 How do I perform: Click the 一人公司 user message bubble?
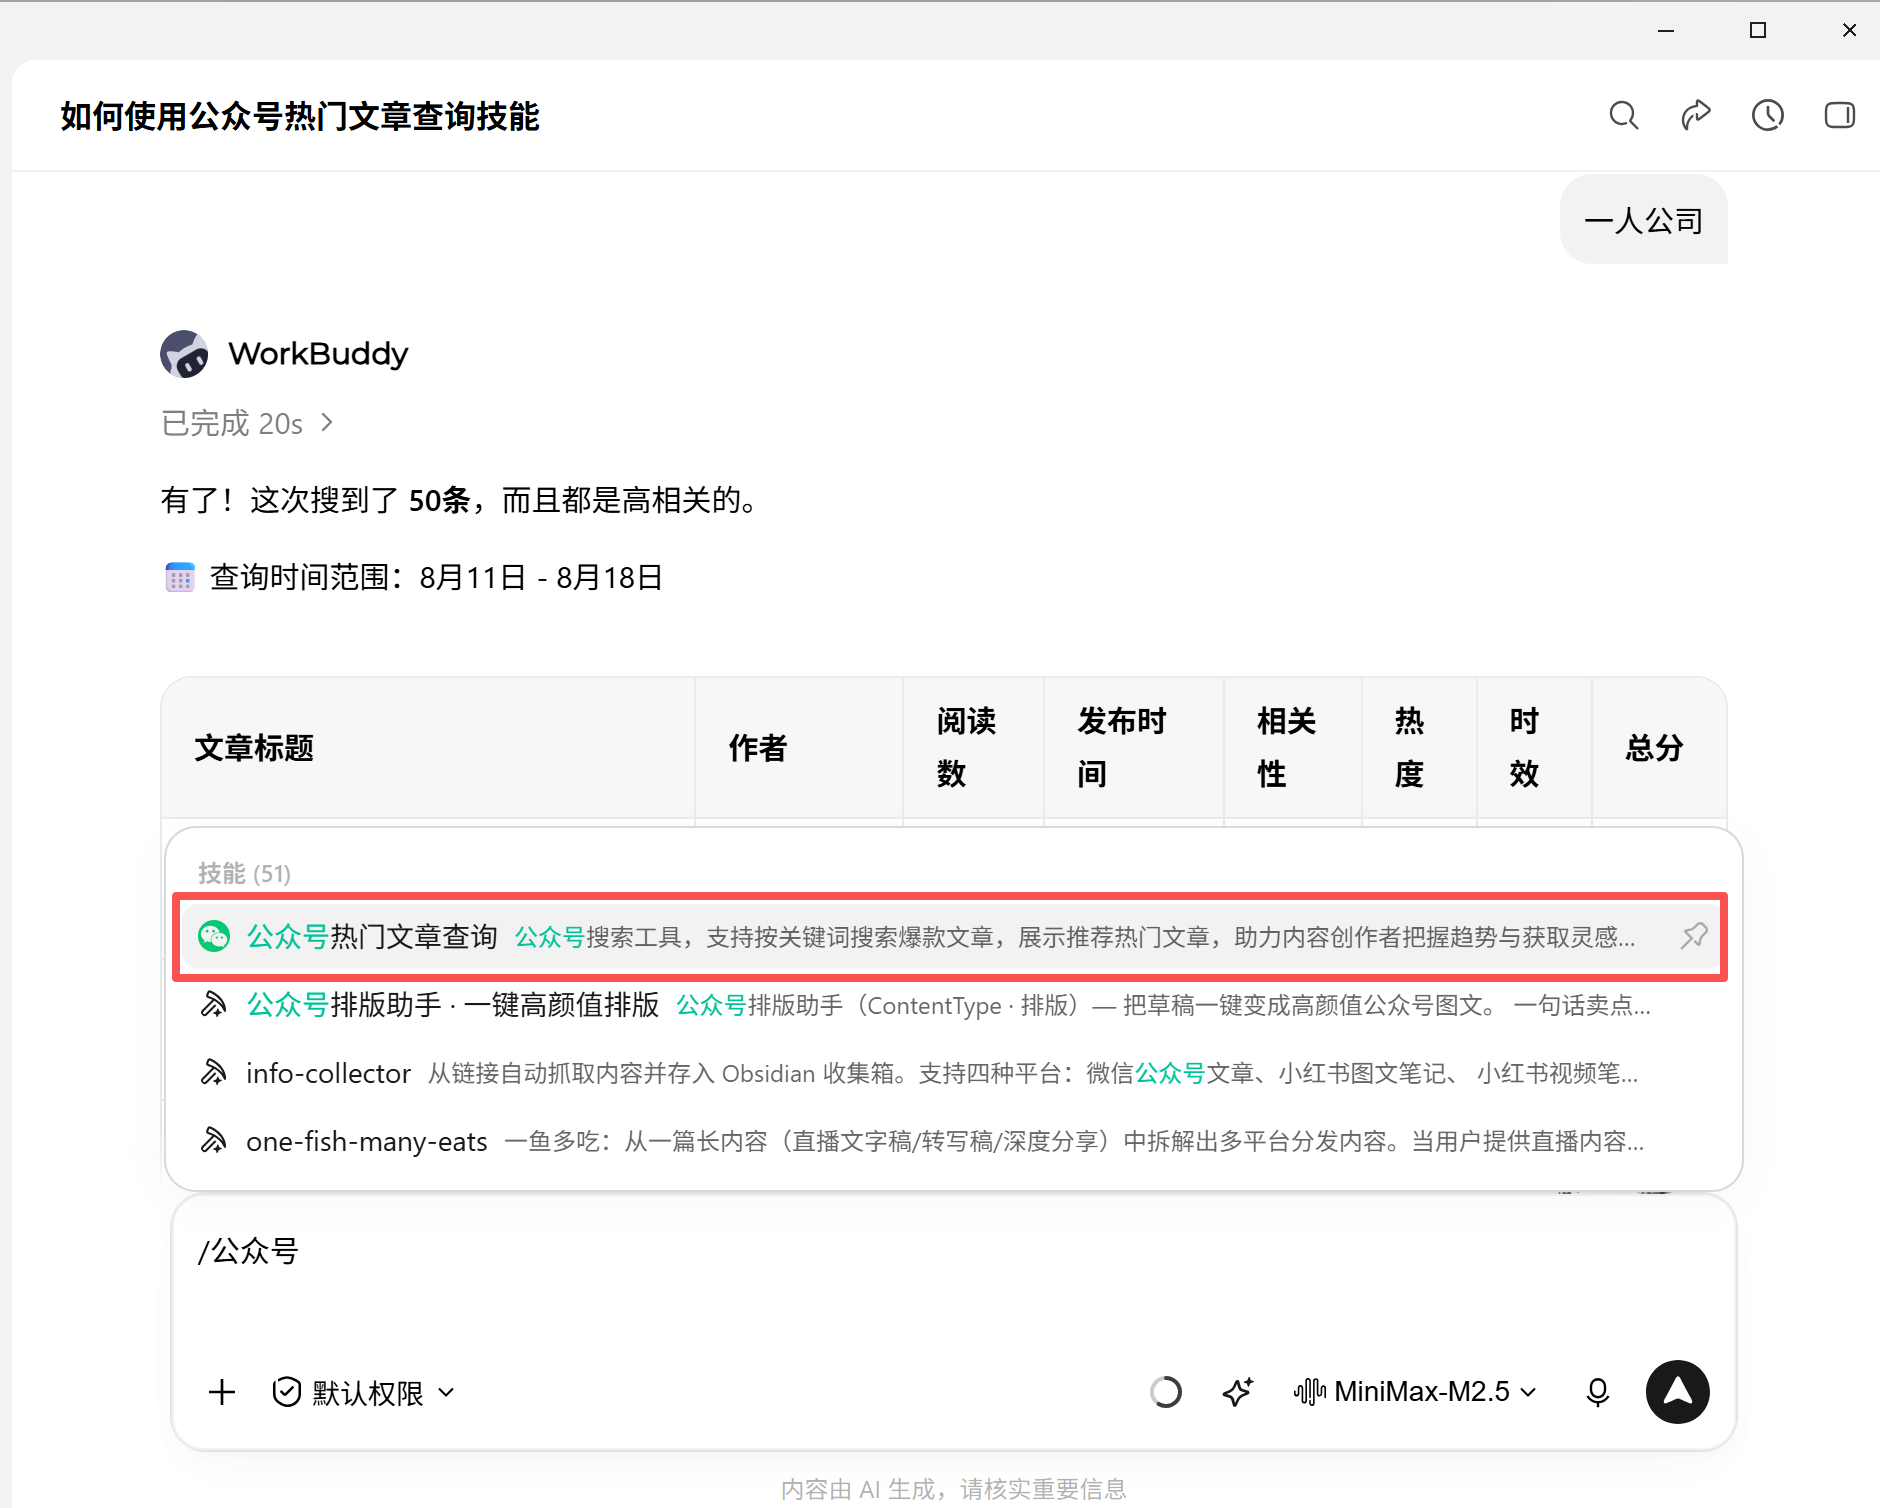coord(1644,220)
